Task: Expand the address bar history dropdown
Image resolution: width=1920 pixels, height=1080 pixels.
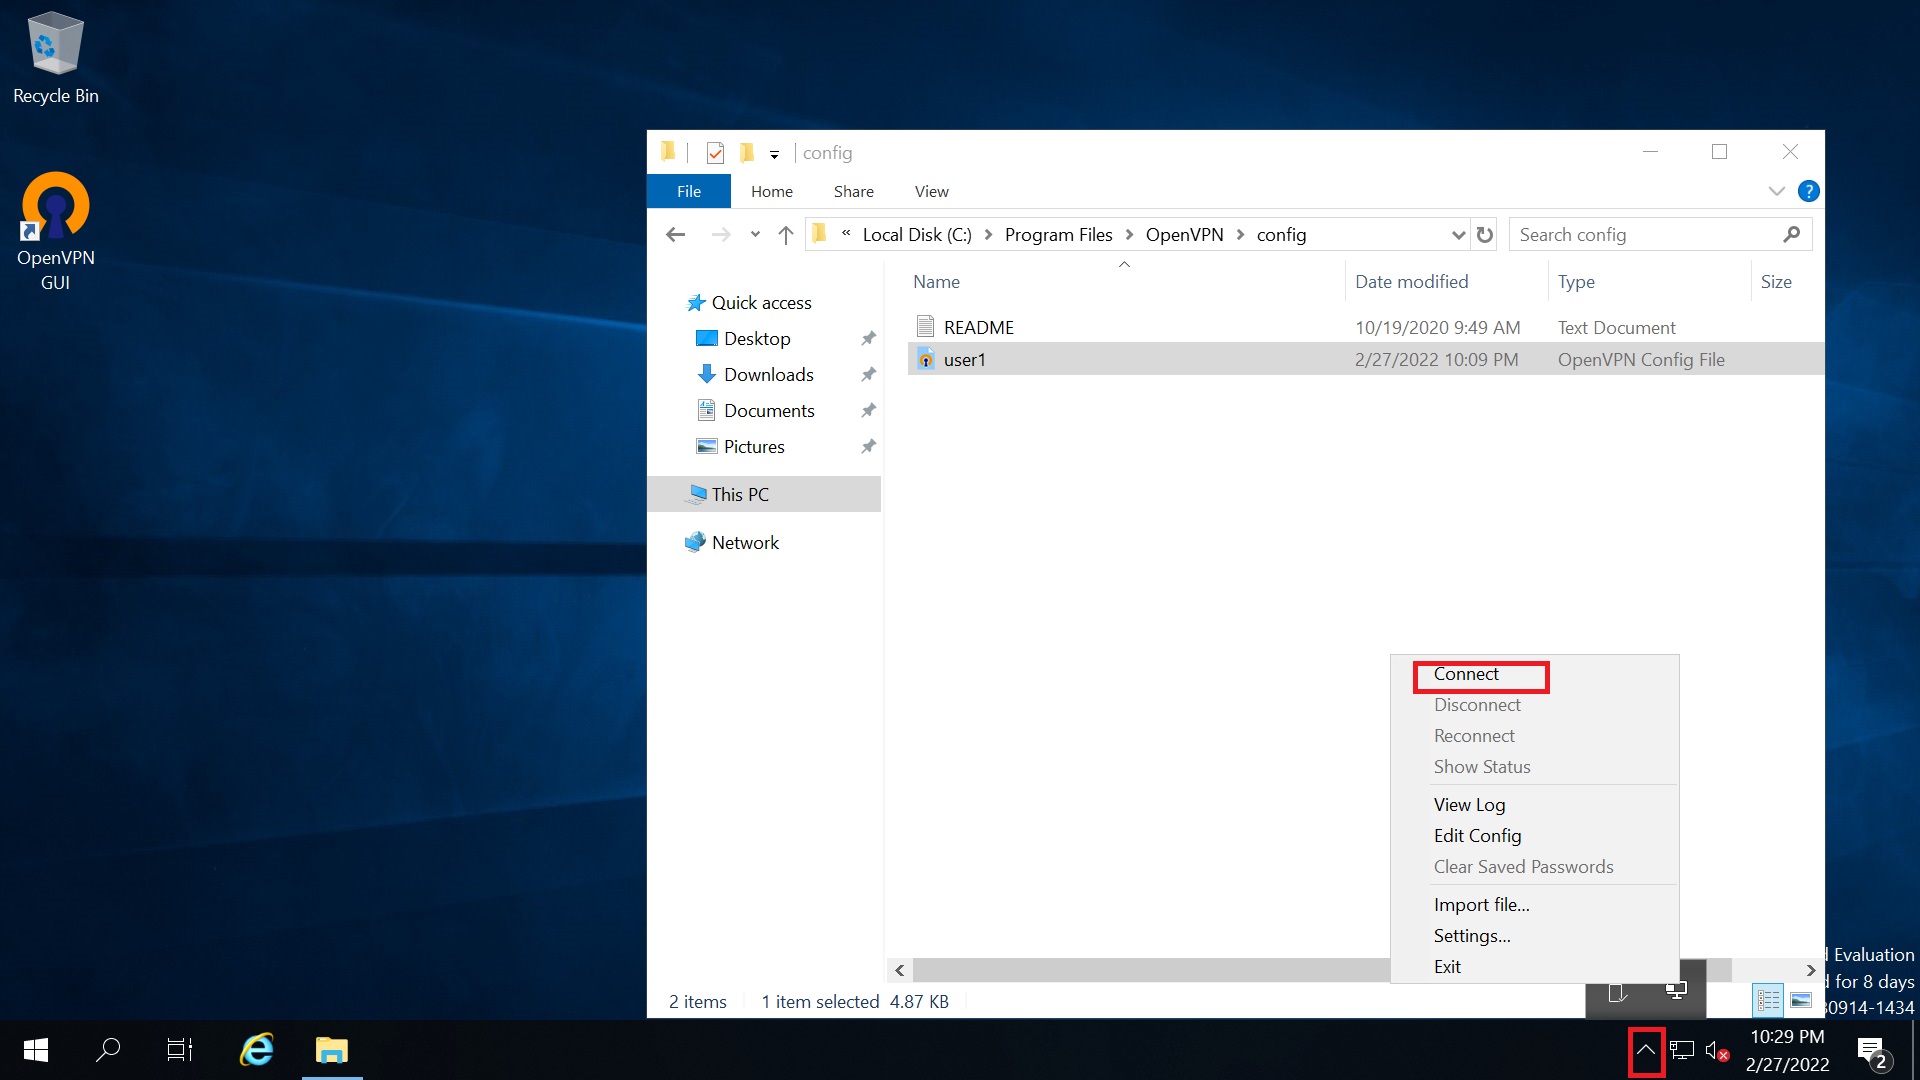Action: point(1458,235)
